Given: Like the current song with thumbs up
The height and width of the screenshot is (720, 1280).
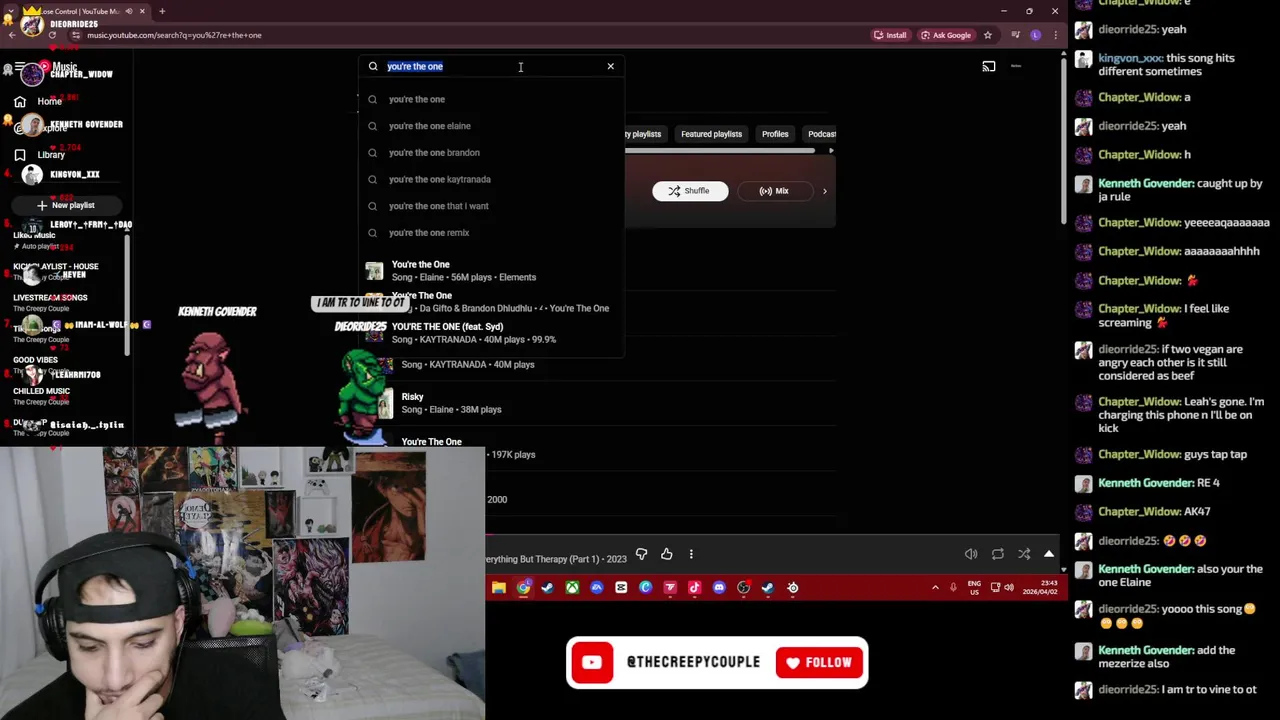Looking at the screenshot, I should tap(667, 554).
